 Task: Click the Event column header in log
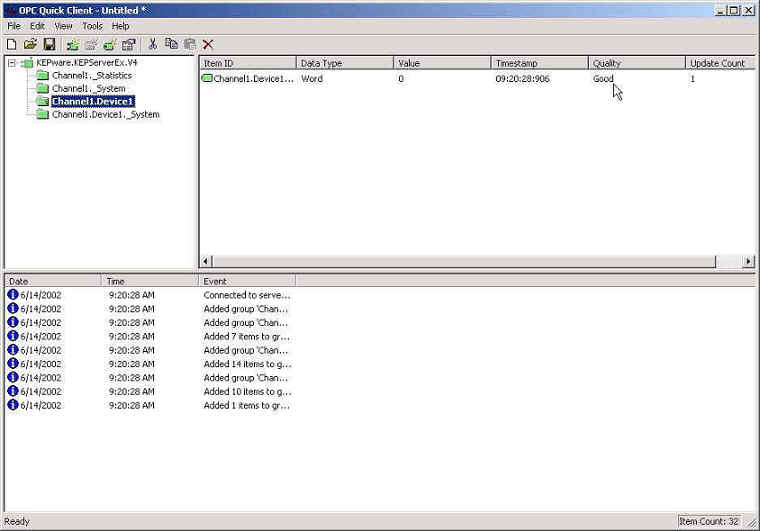click(246, 282)
